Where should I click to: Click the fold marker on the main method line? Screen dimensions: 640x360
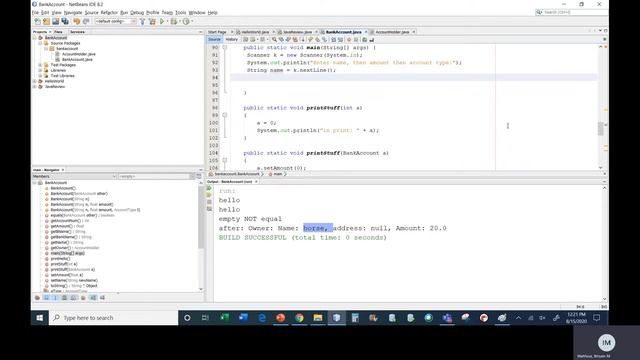(224, 47)
